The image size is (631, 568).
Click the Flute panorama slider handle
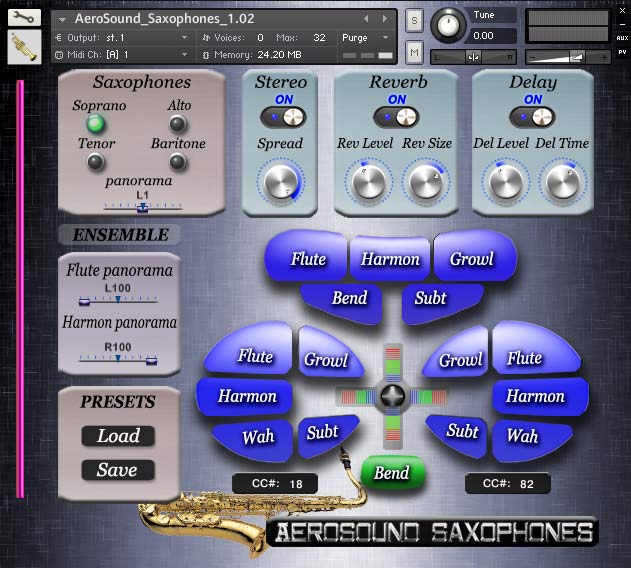pyautogui.click(x=84, y=302)
